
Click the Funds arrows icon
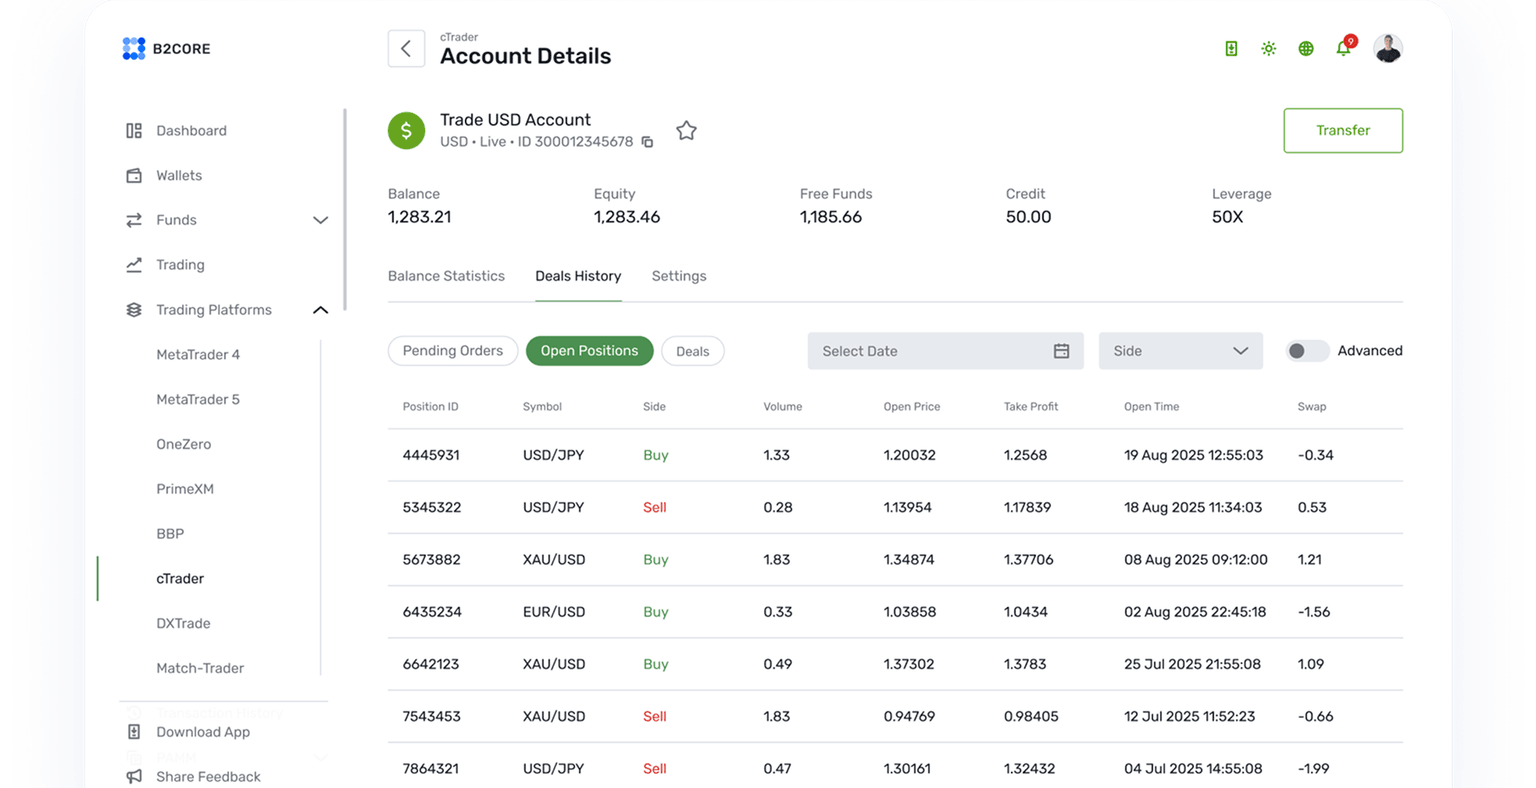coord(134,220)
